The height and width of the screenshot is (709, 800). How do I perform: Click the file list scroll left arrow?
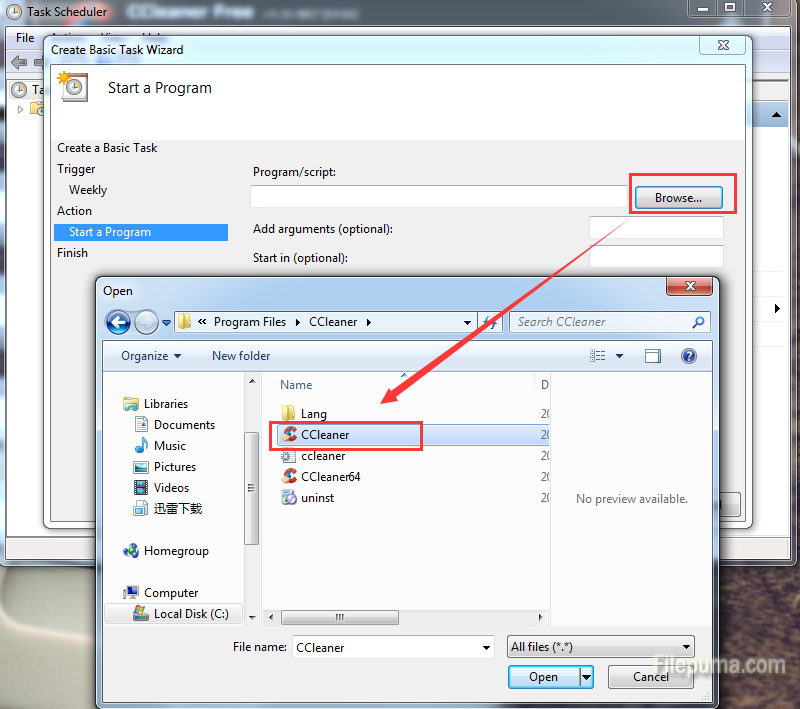[271, 617]
